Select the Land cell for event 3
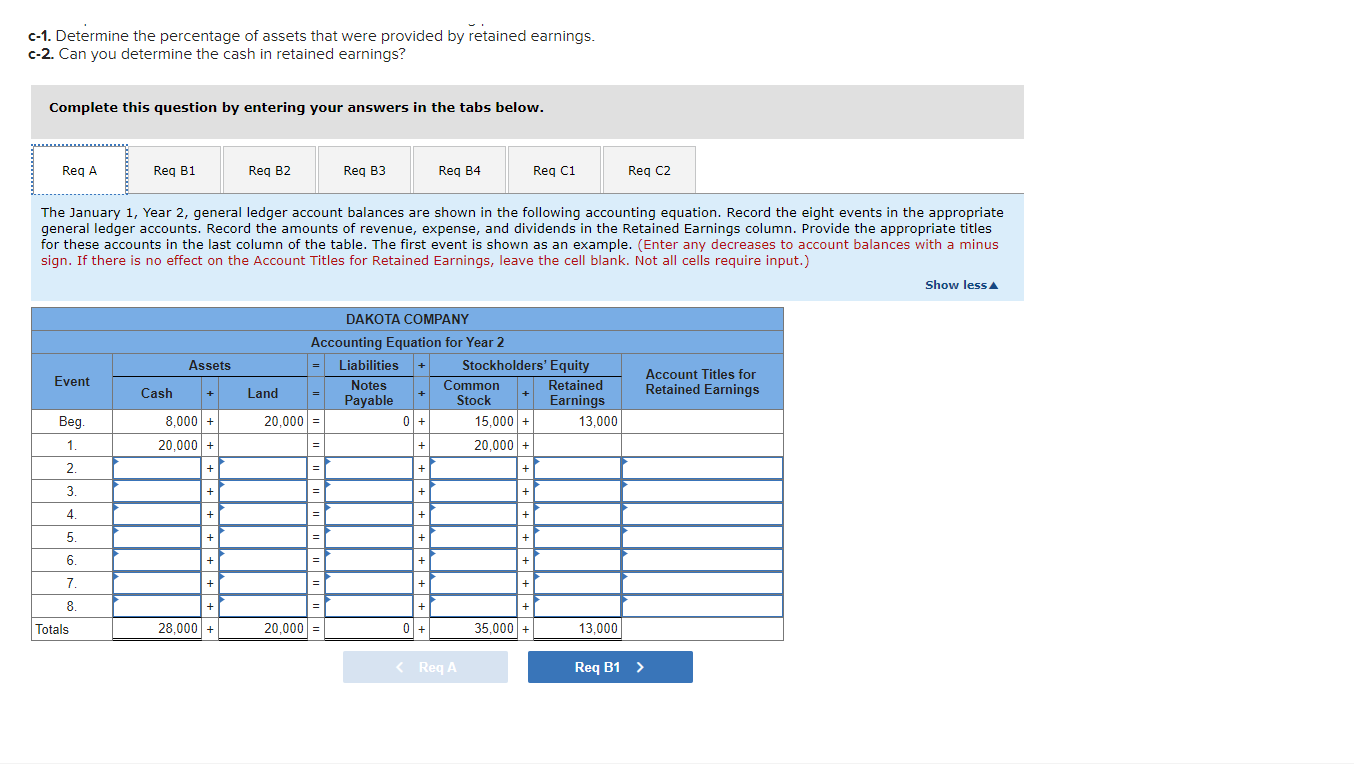The width and height of the screenshot is (1354, 769). [263, 491]
